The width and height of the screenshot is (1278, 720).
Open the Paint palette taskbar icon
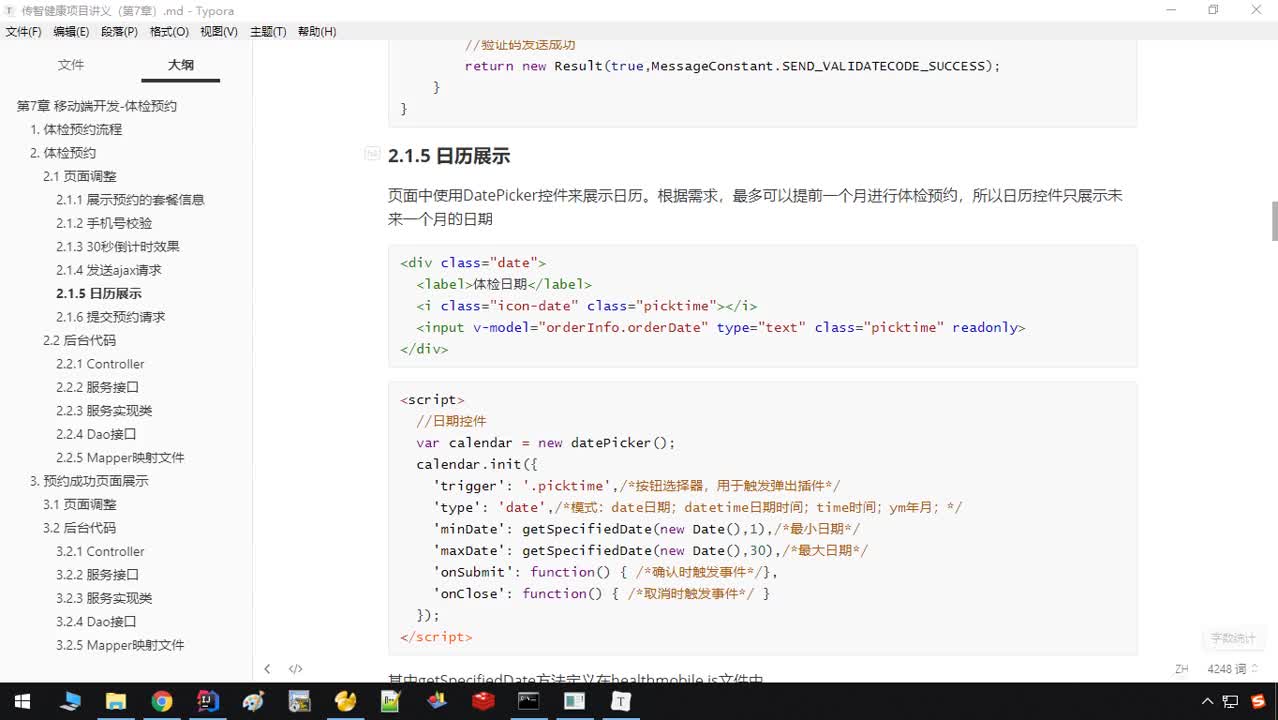254,701
